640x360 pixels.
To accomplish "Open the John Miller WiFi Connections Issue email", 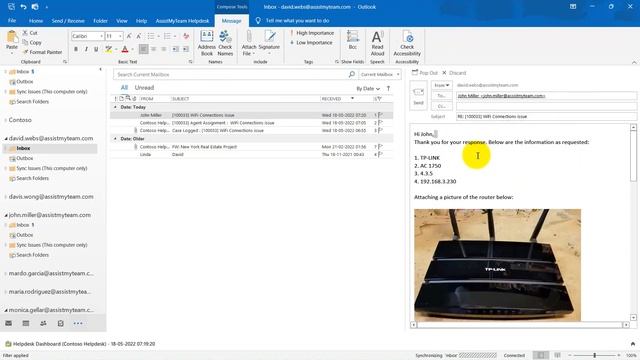I will [251, 115].
